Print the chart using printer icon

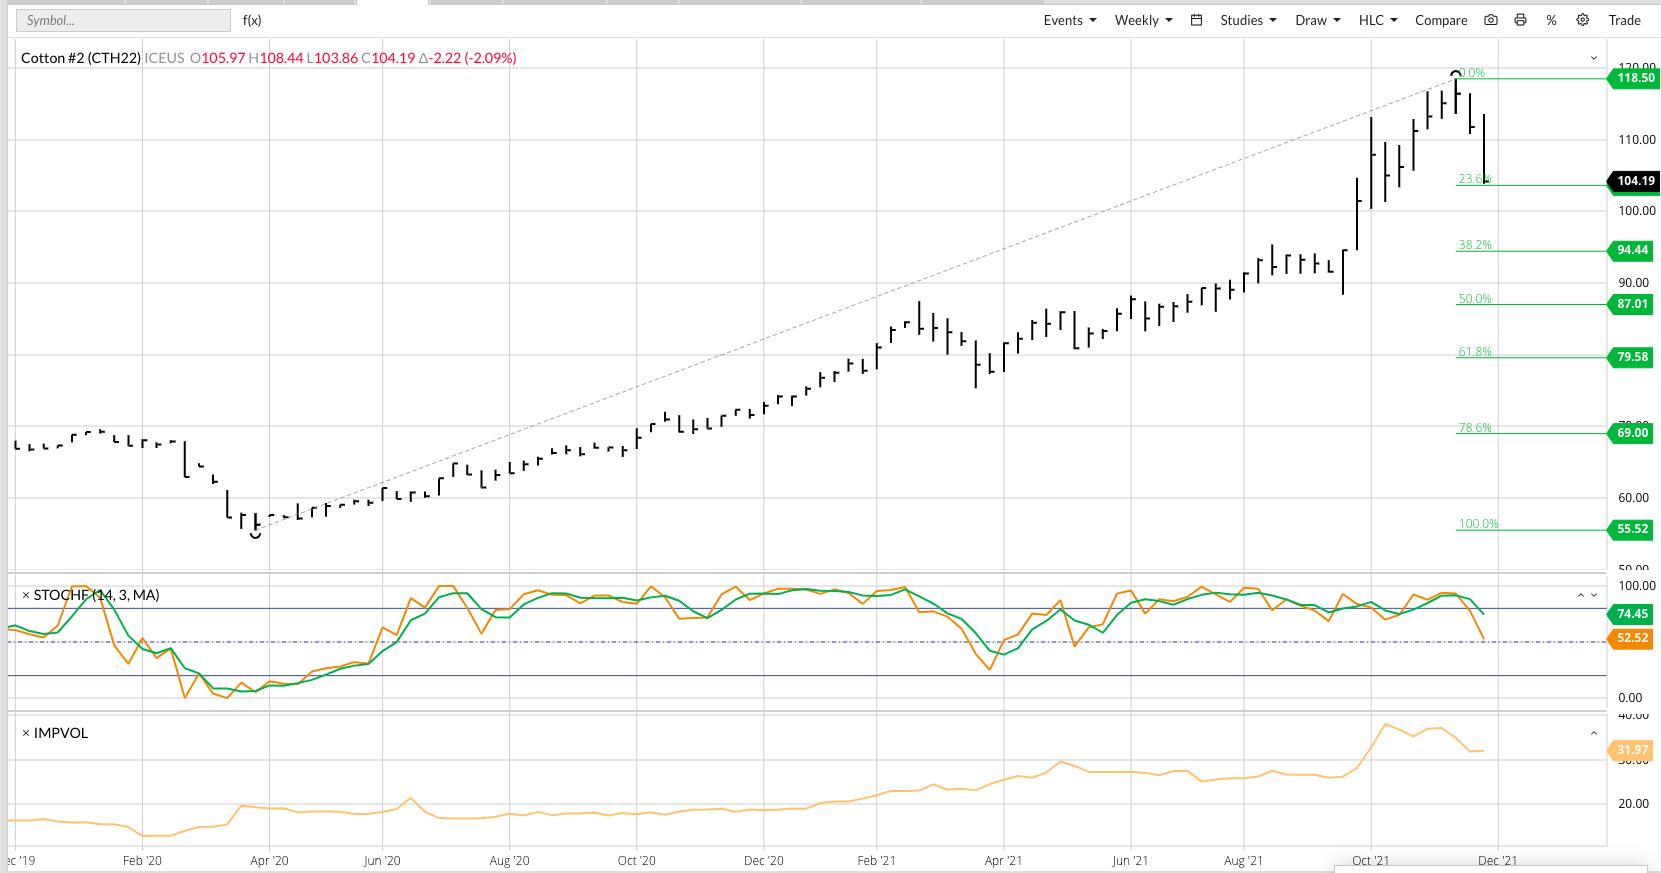pos(1521,20)
